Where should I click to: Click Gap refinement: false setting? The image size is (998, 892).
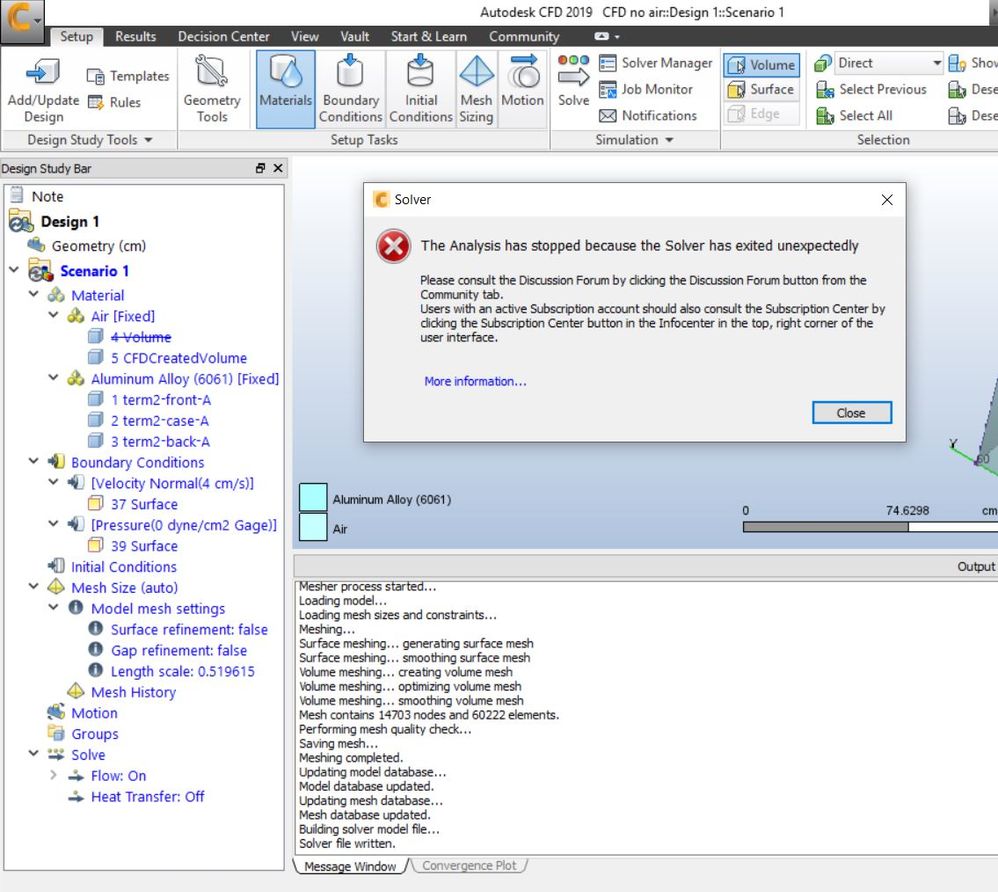[179, 651]
